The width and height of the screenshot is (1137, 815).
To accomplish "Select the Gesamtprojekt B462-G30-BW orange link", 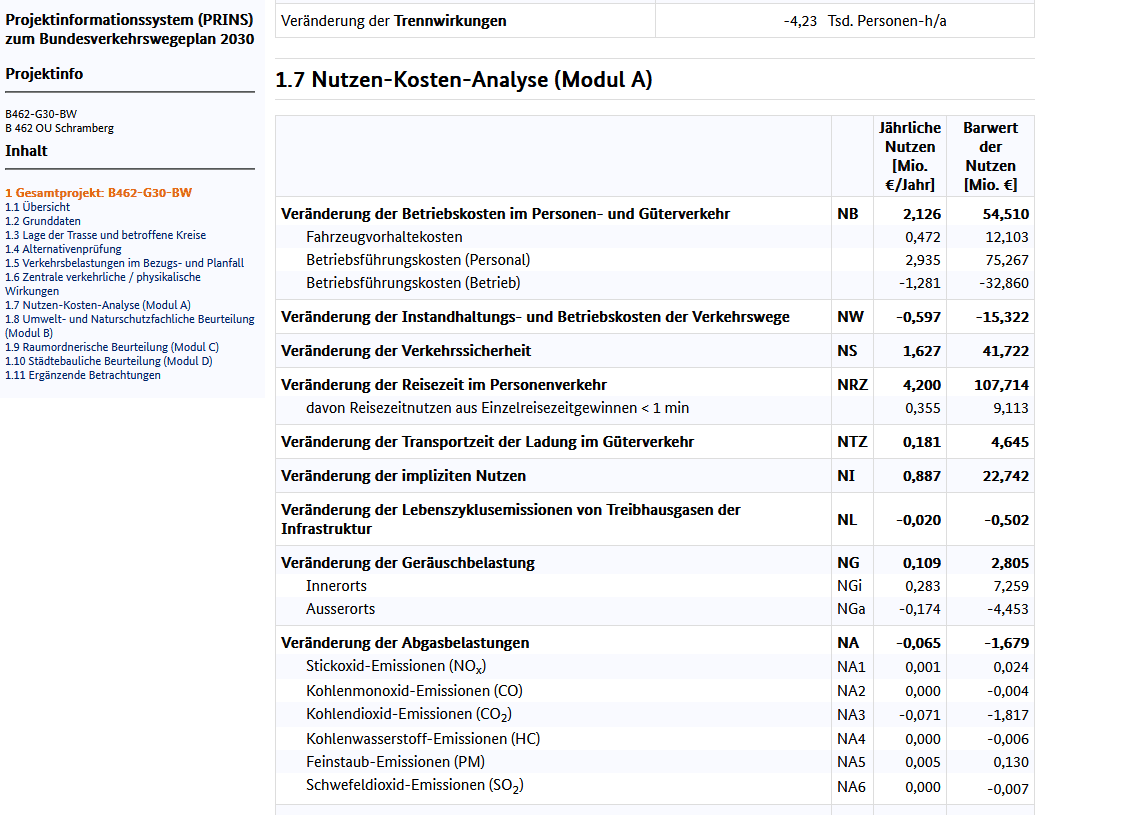I will 98,192.
